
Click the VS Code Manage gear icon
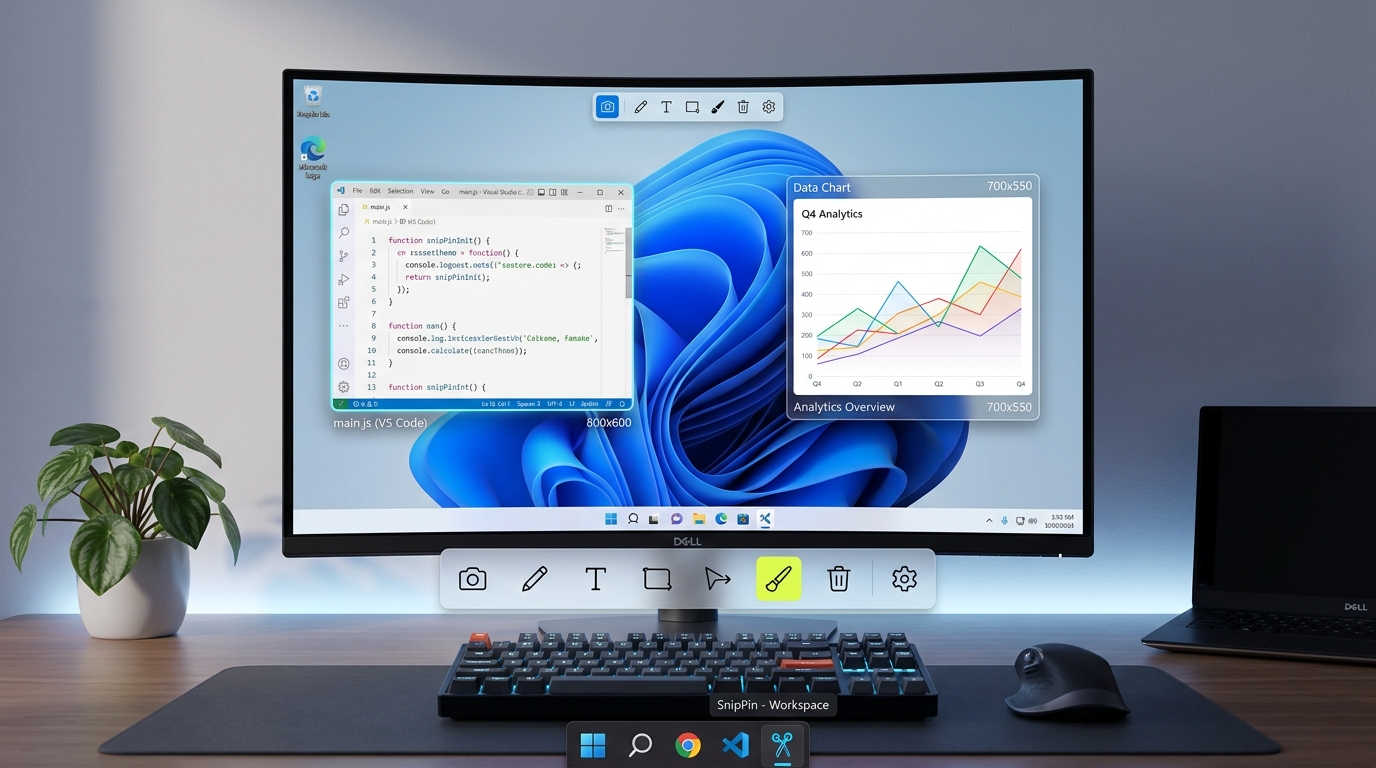pos(344,387)
